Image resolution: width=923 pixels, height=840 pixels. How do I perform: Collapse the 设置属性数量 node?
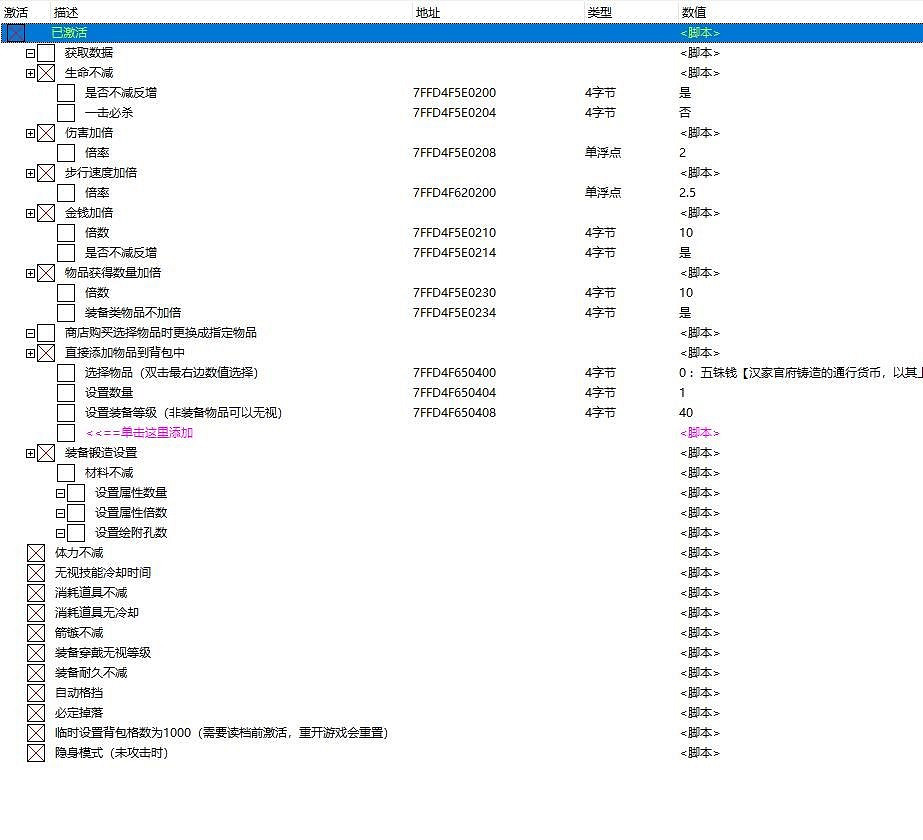coord(61,493)
